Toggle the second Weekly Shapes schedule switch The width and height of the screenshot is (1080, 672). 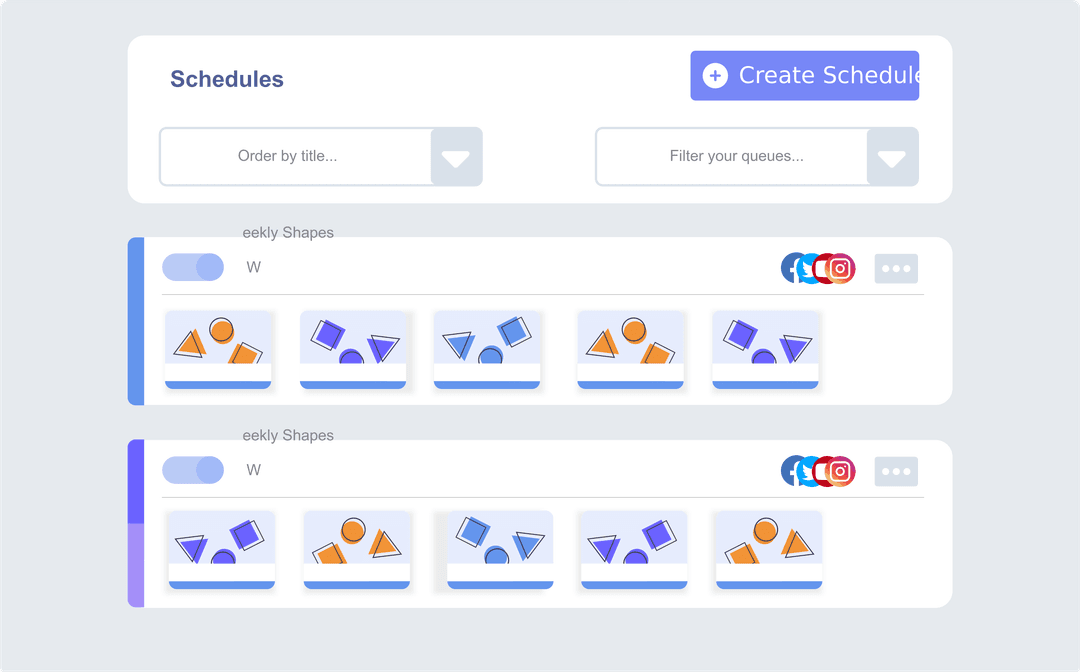(x=193, y=470)
